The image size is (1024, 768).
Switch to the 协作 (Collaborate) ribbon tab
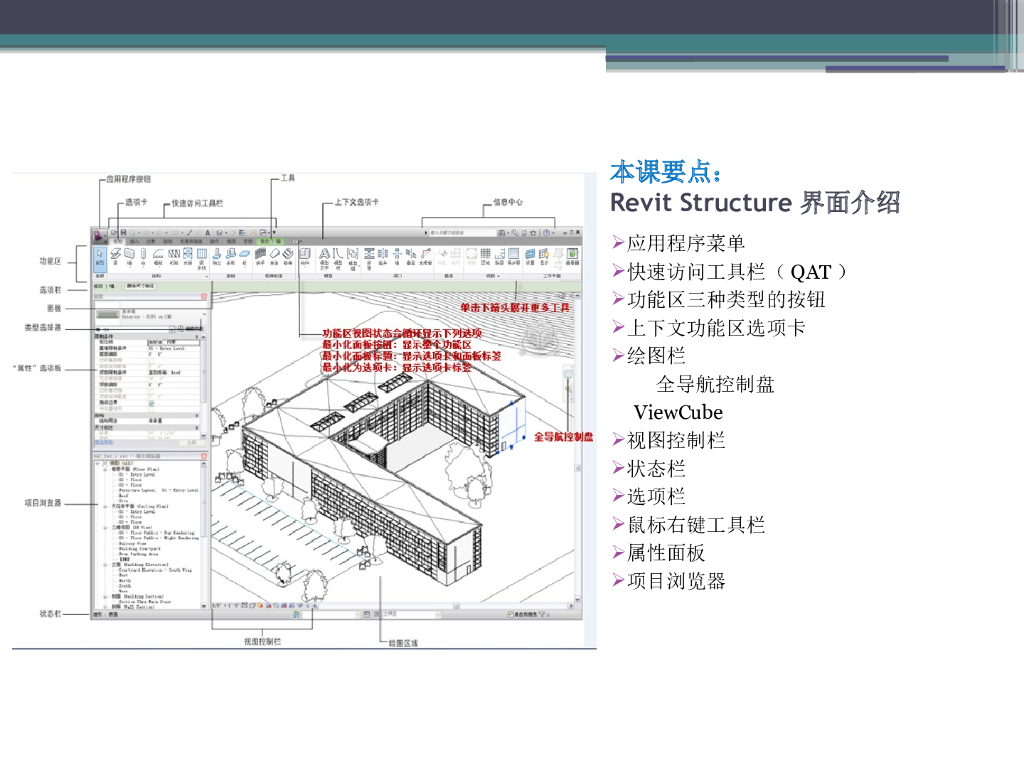click(214, 242)
